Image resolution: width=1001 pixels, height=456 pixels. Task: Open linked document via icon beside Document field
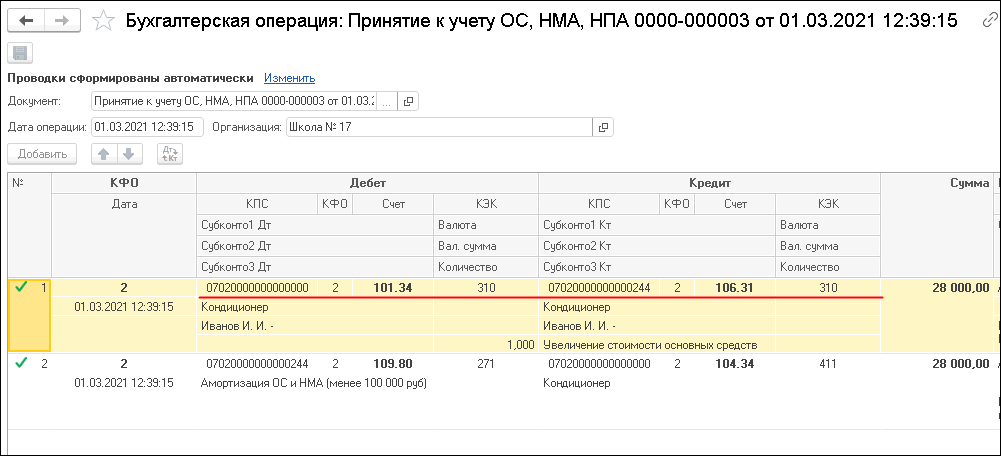pos(409,101)
